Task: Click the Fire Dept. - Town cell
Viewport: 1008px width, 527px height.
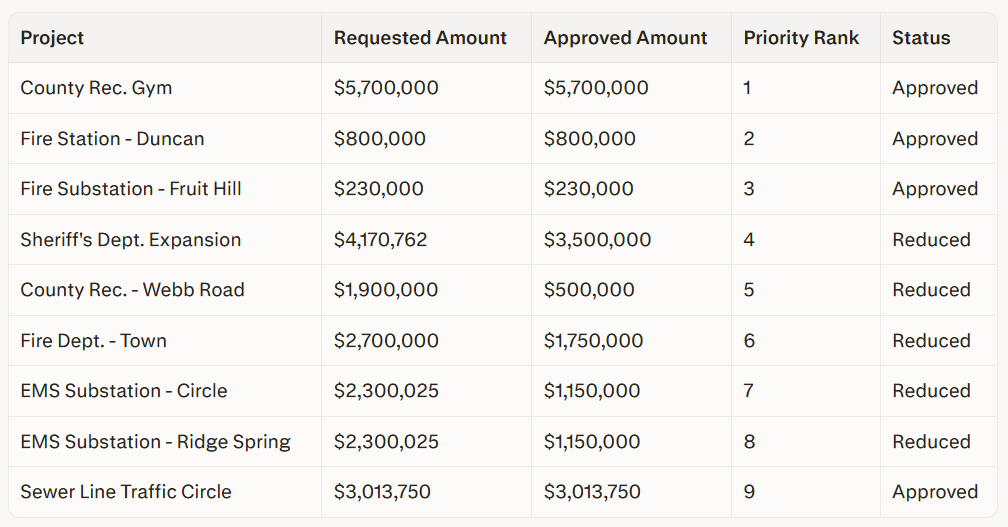Action: click(93, 341)
